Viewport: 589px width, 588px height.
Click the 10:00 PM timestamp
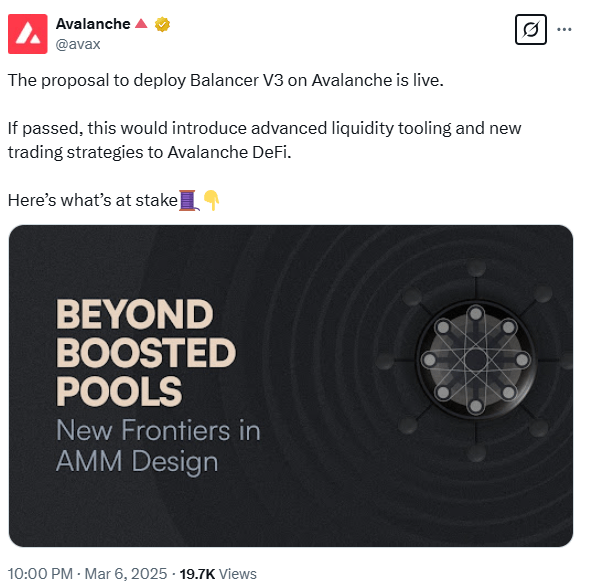coord(40,574)
